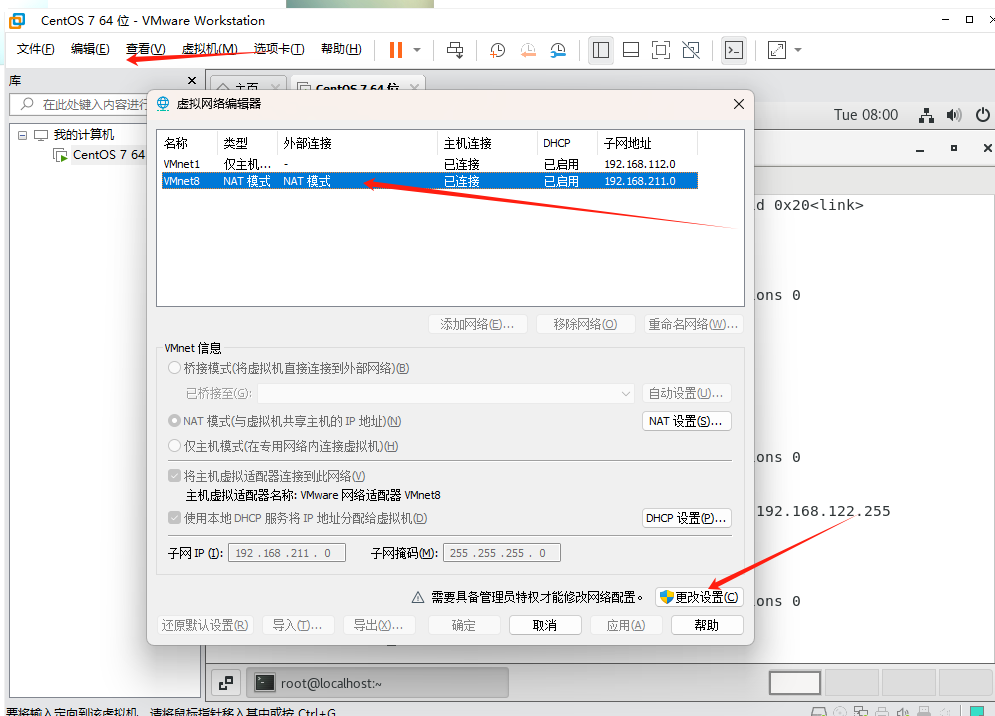The width and height of the screenshot is (995, 716).
Task: Open the 虚拟机(M) menu
Action: pos(209,50)
